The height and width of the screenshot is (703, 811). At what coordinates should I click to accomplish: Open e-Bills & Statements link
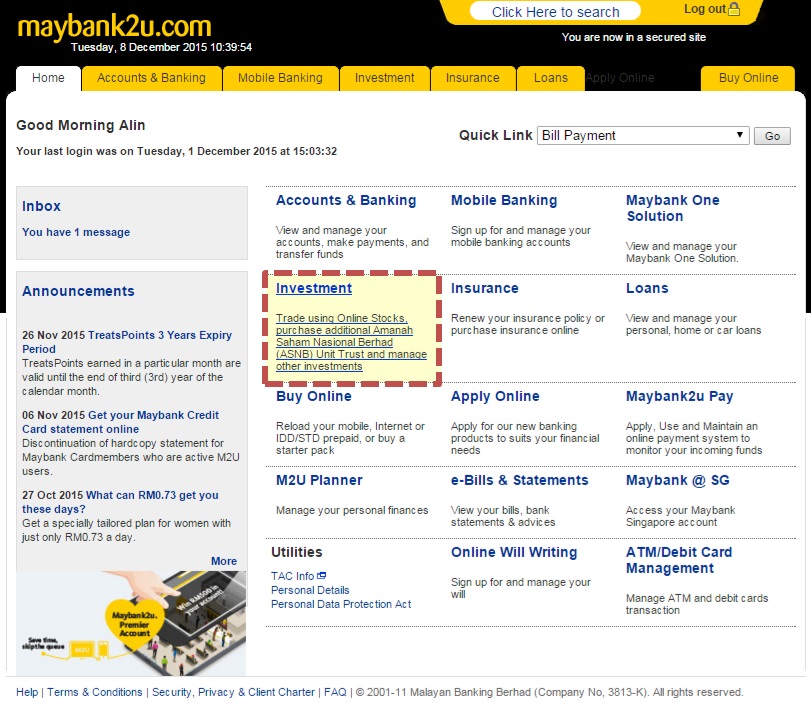click(520, 480)
